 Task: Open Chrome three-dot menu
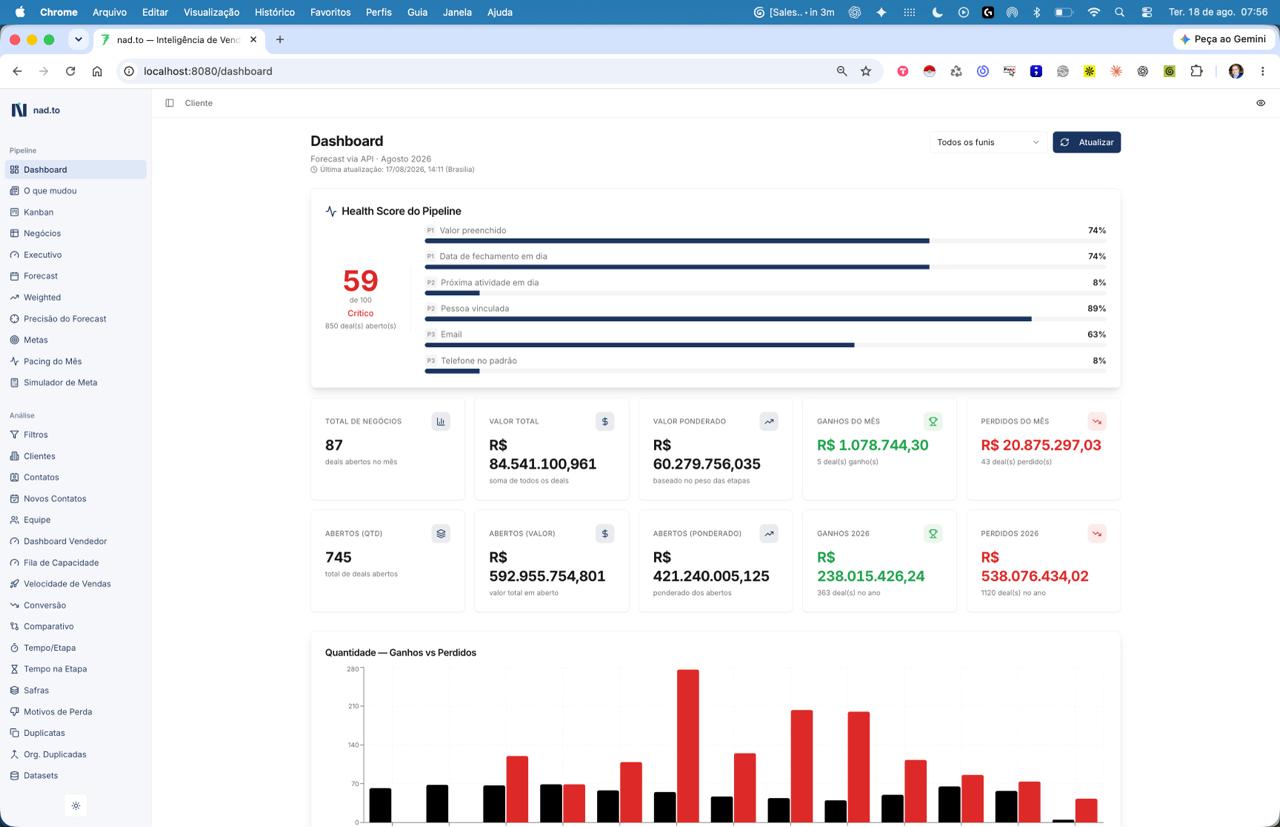point(1263,71)
